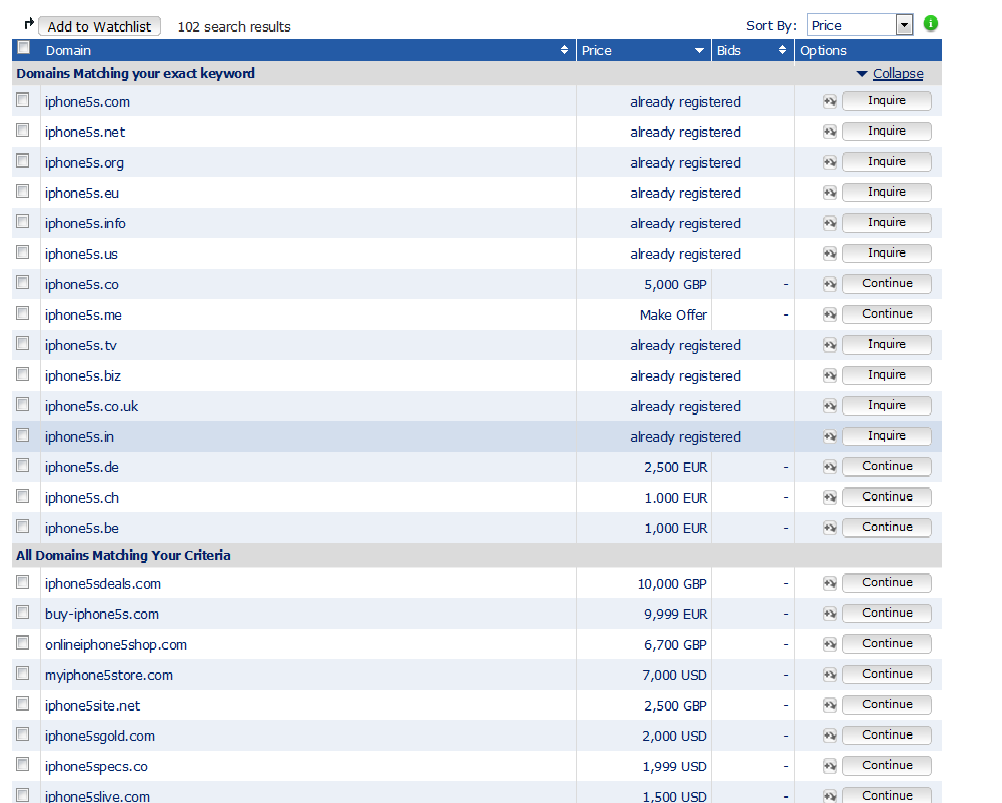The height and width of the screenshot is (803, 1002).
Task: Click the 9,999 EUR price cell
Action: pos(675,615)
